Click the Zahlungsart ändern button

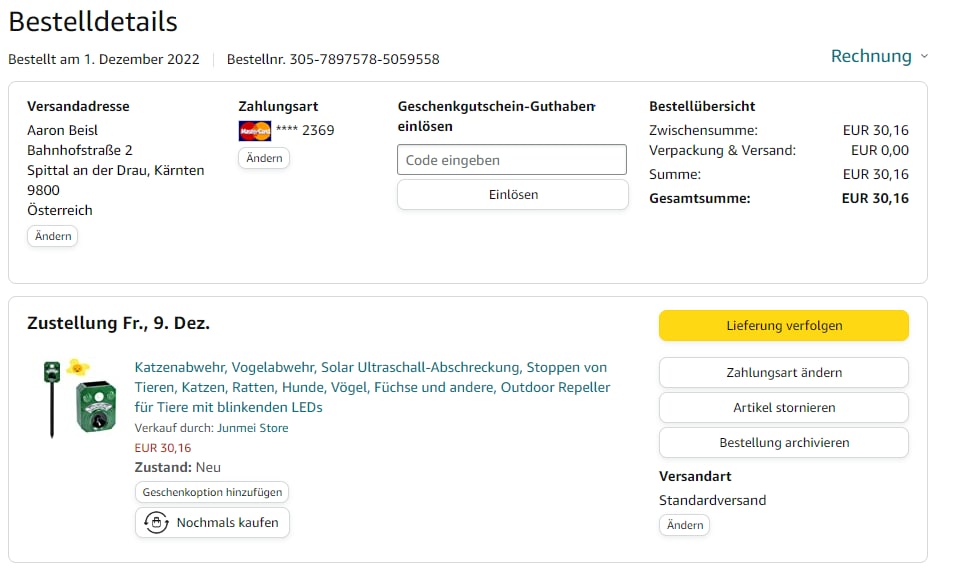[x=783, y=372]
